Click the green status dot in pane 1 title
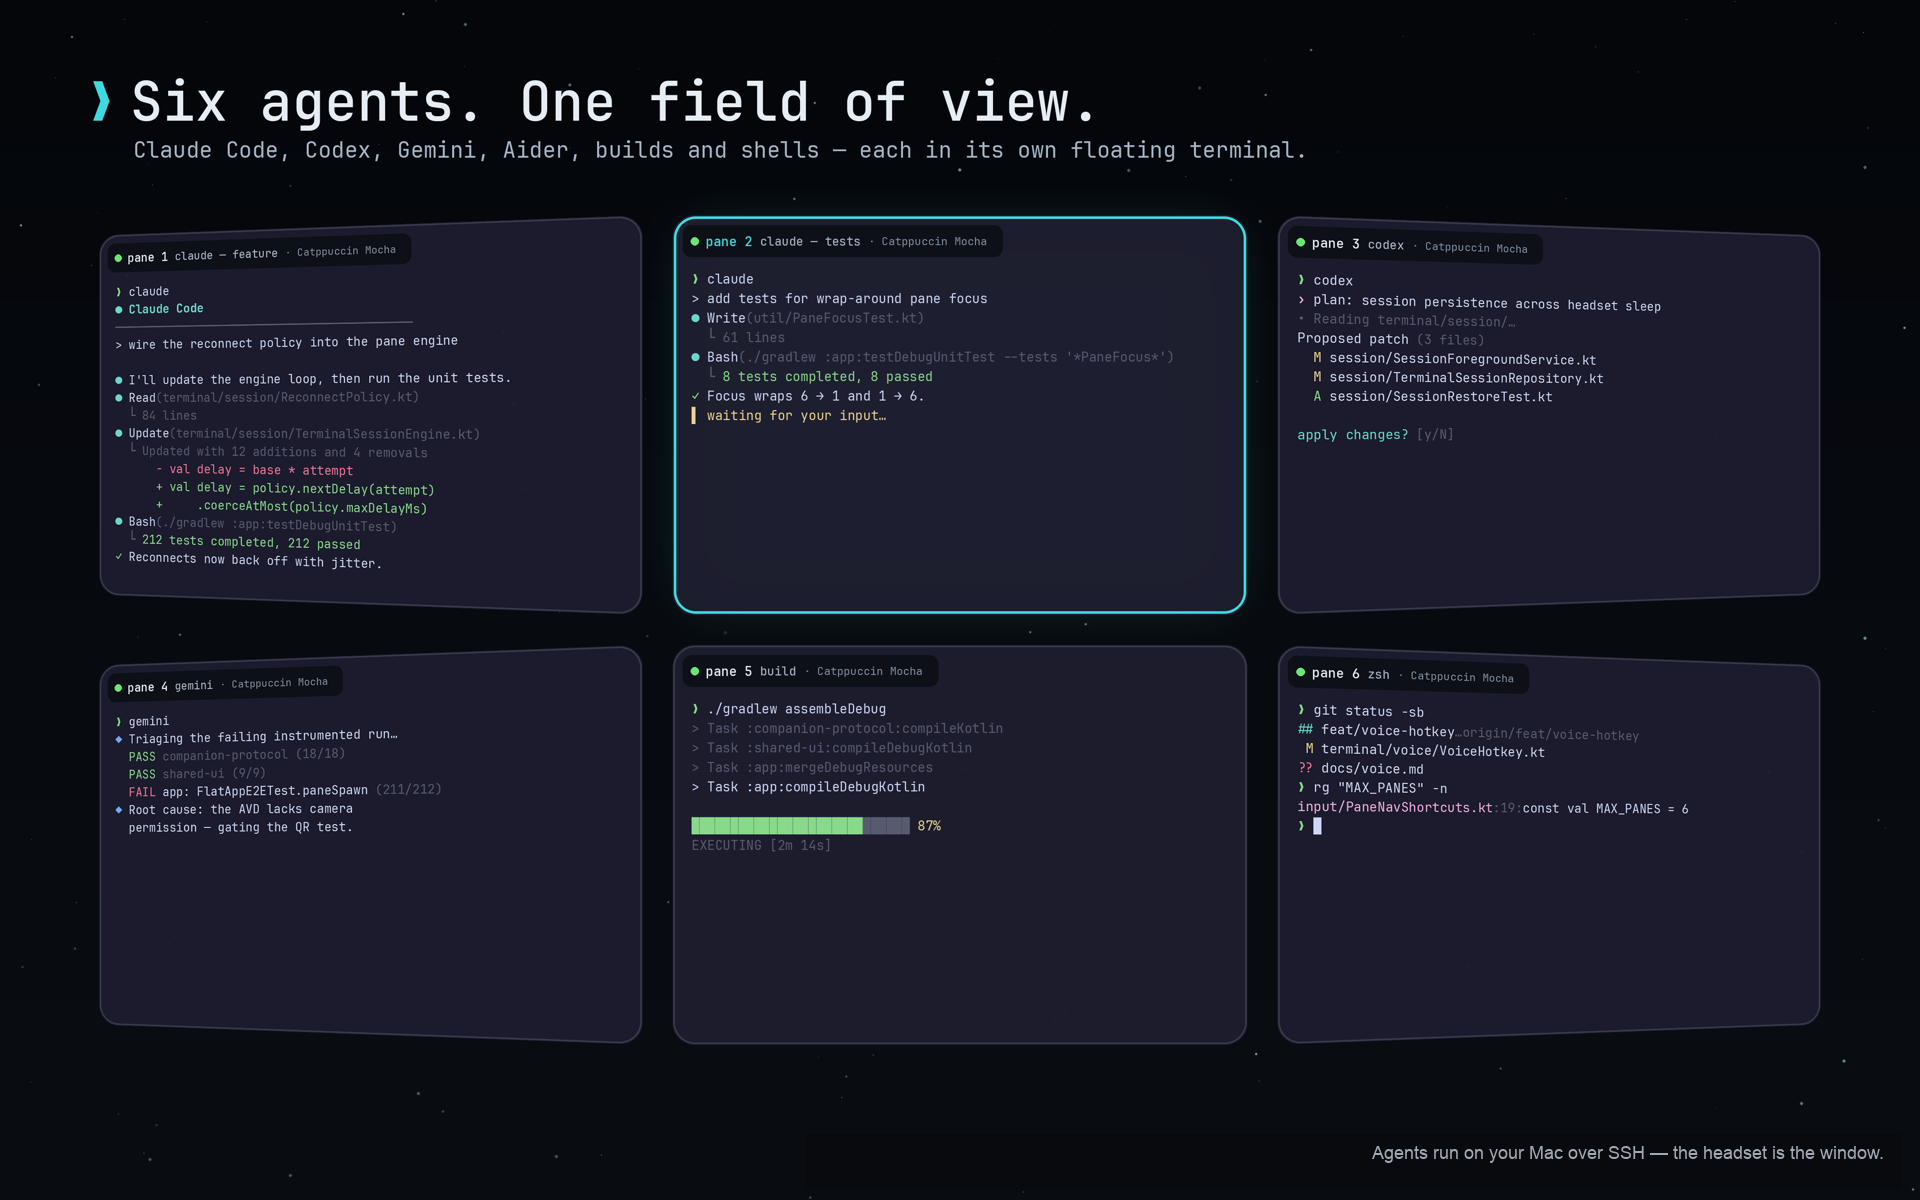This screenshot has height=1200, width=1920. click(x=118, y=258)
